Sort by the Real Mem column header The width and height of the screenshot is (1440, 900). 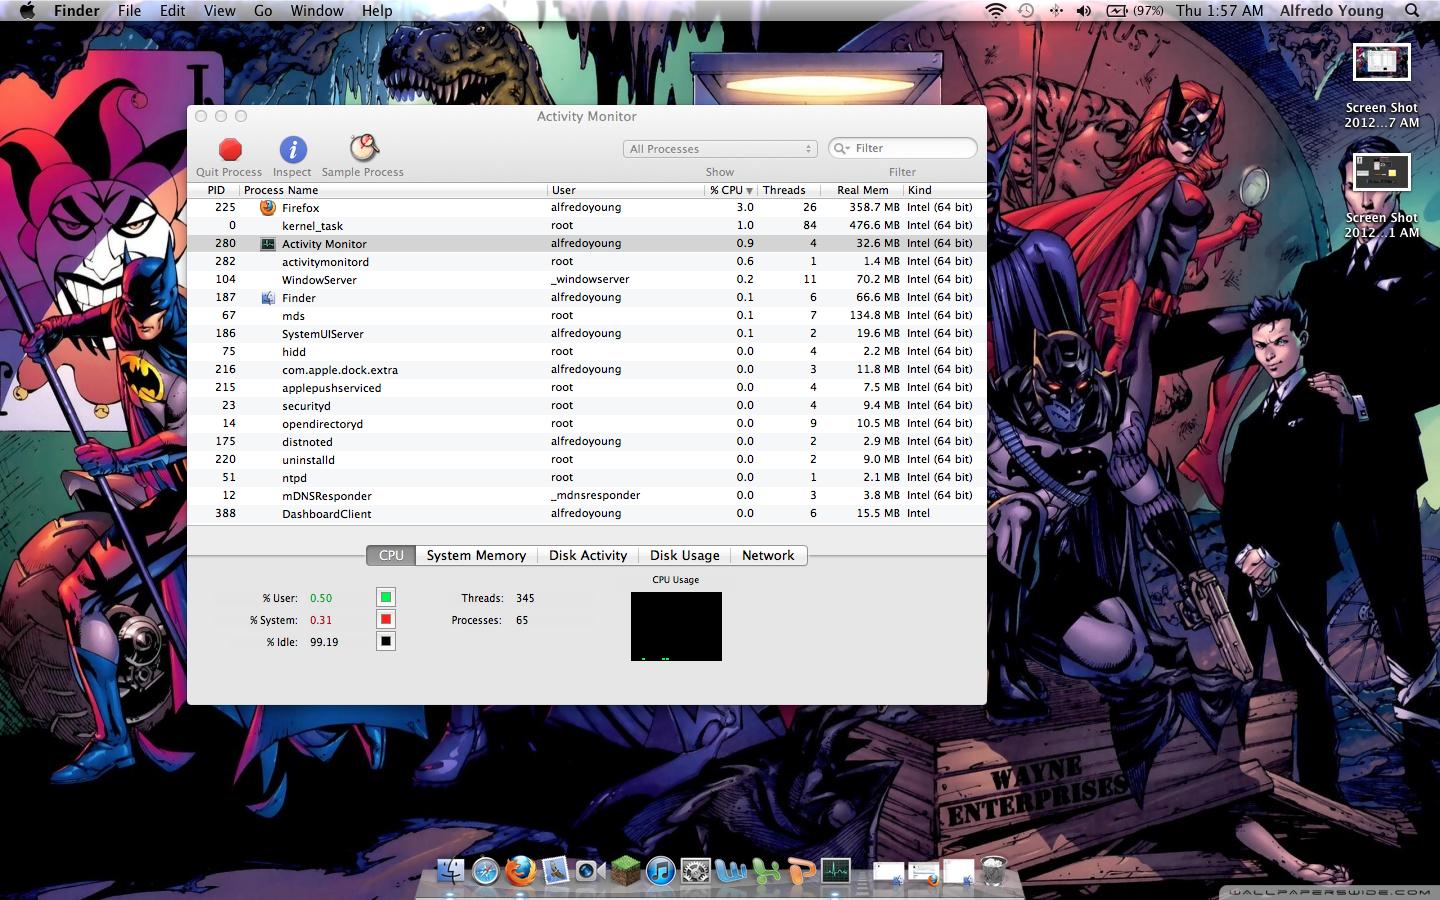point(862,190)
